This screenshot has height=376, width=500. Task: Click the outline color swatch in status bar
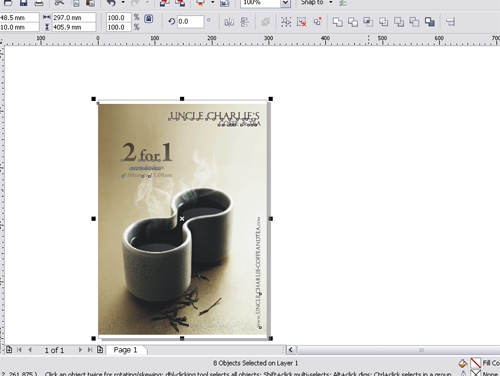tap(475, 373)
